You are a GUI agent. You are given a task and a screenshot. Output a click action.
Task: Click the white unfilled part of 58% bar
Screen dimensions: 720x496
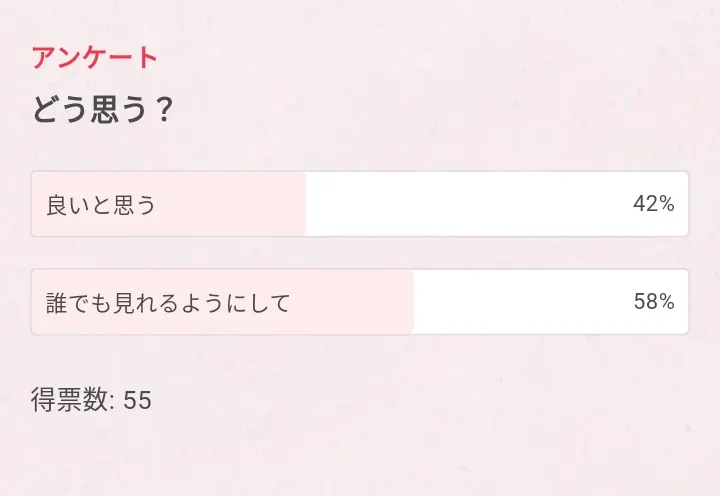pyautogui.click(x=520, y=302)
